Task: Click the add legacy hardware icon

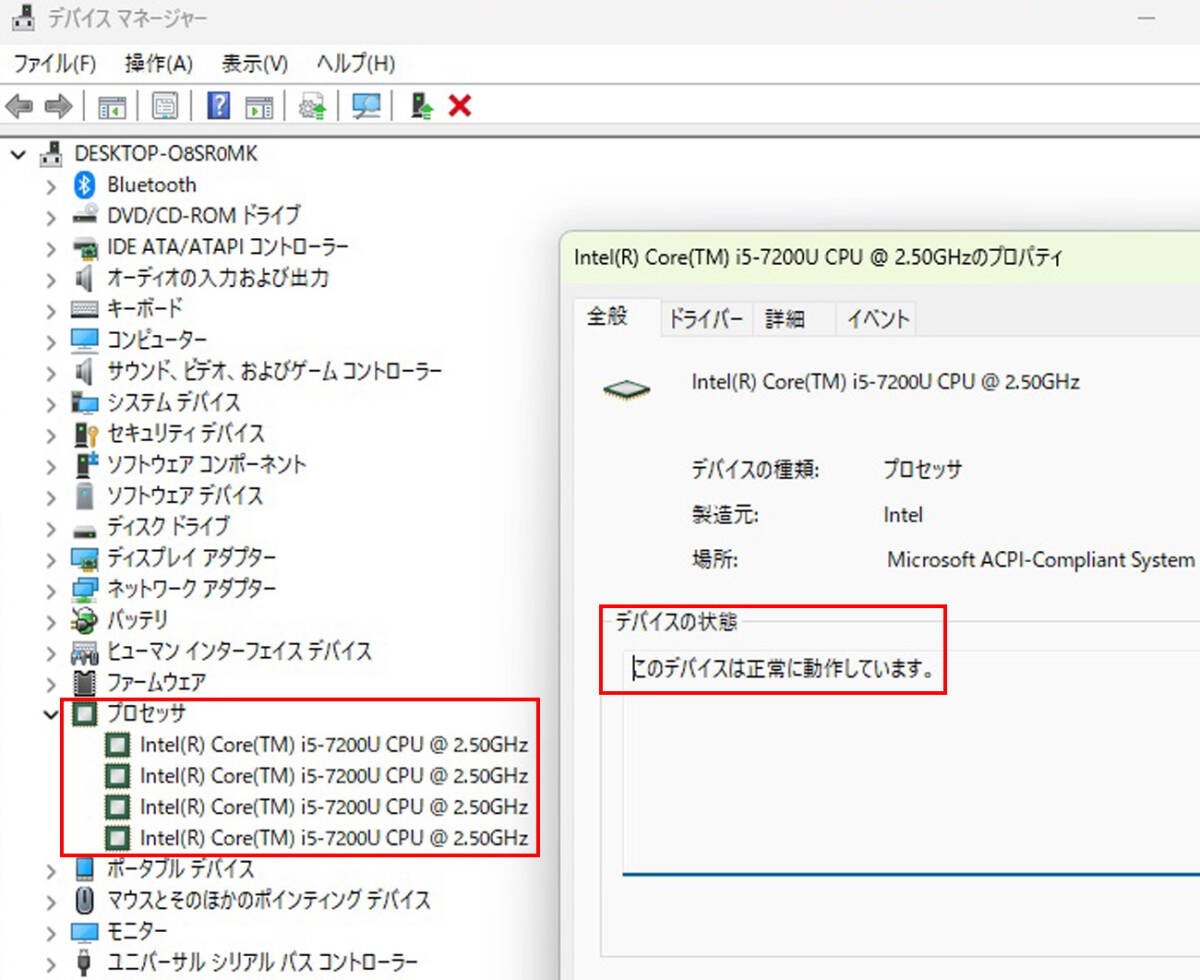Action: [422, 106]
